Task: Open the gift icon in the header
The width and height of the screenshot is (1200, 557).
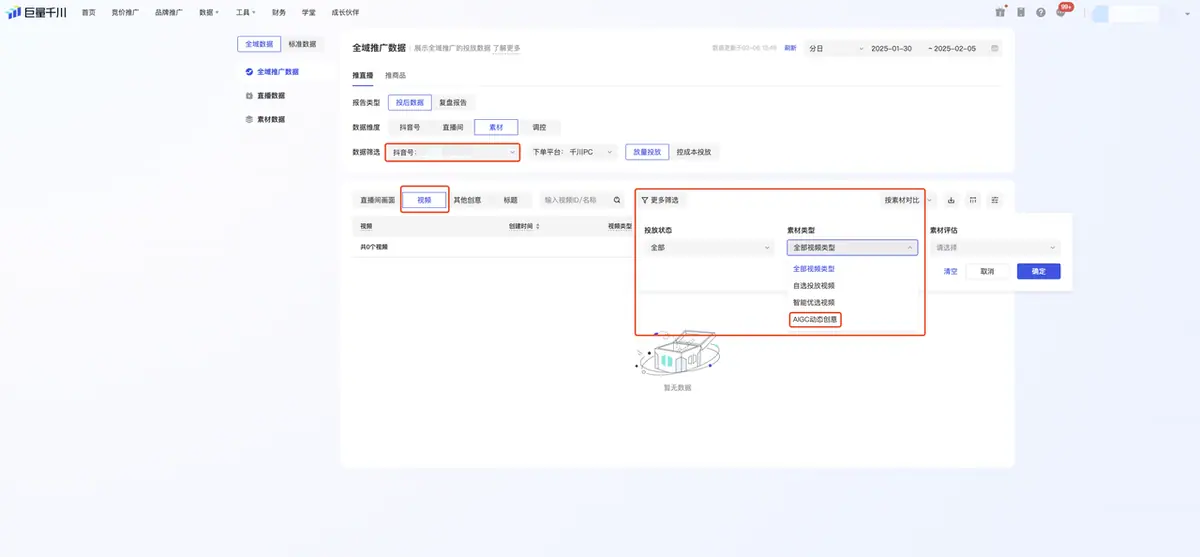Action: pyautogui.click(x=1000, y=12)
